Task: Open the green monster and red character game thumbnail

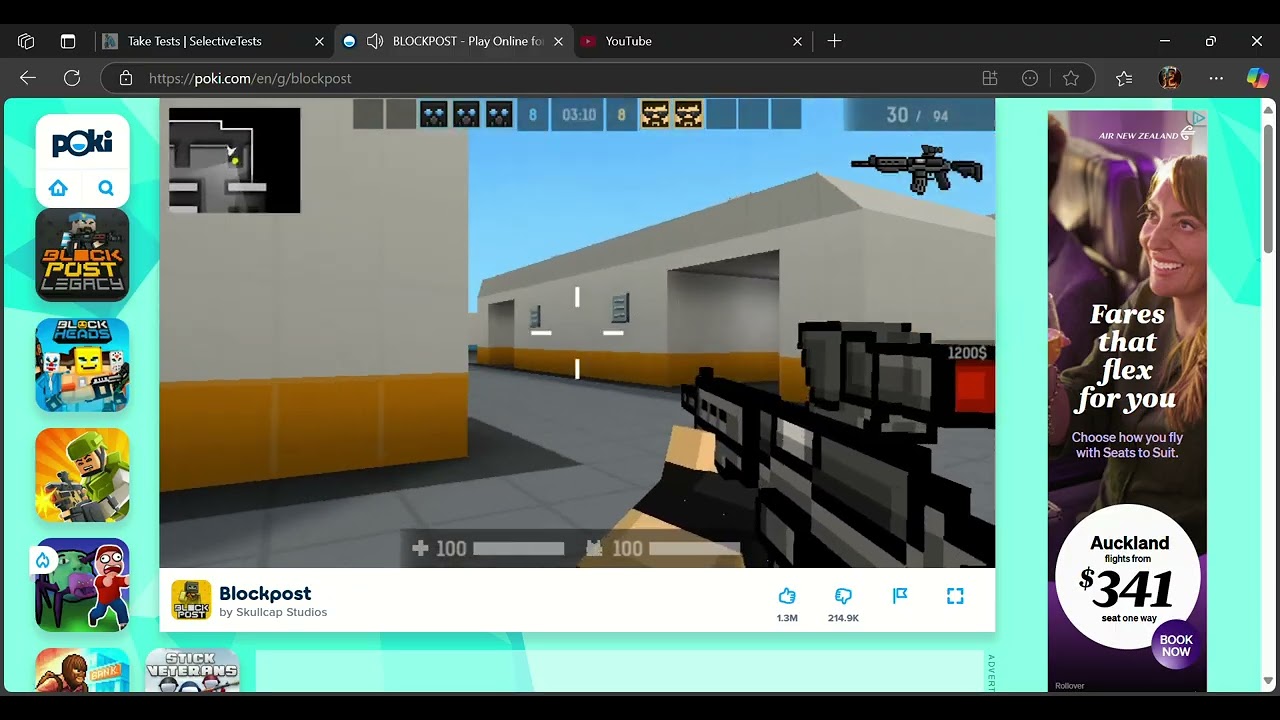Action: coord(82,585)
